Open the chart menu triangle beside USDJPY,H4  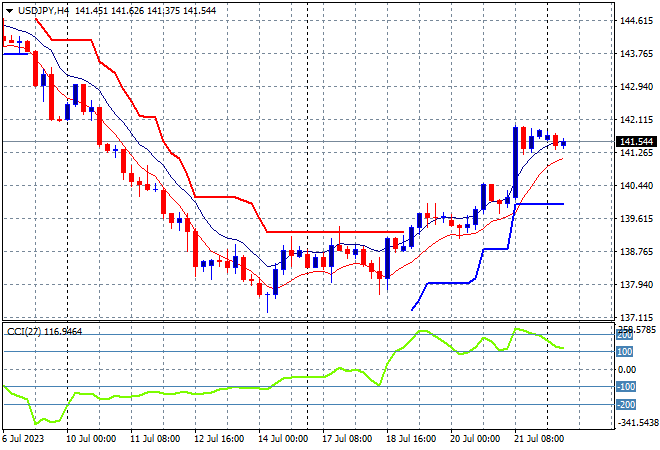click(x=9, y=11)
